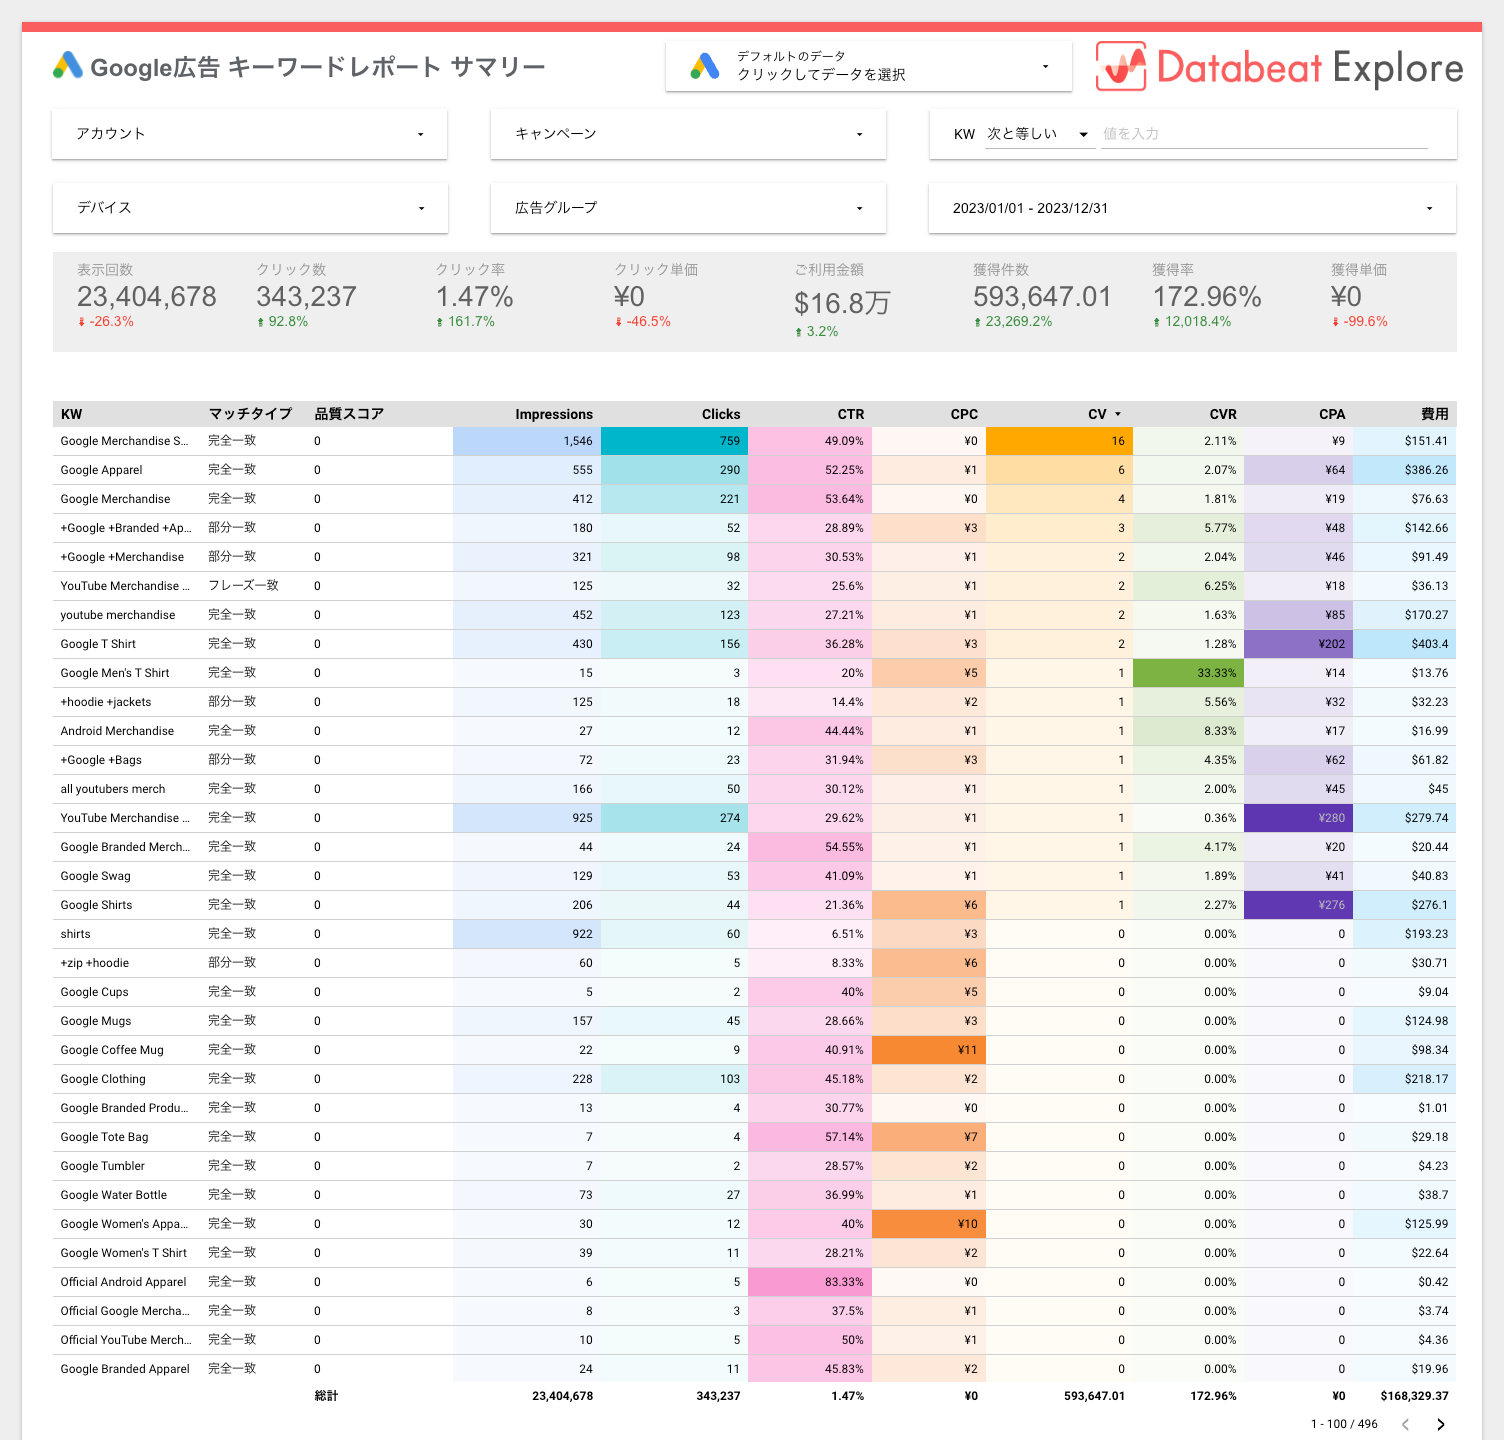The width and height of the screenshot is (1504, 1440).
Task: Click the Databeat Explore logo
Action: (1279, 66)
